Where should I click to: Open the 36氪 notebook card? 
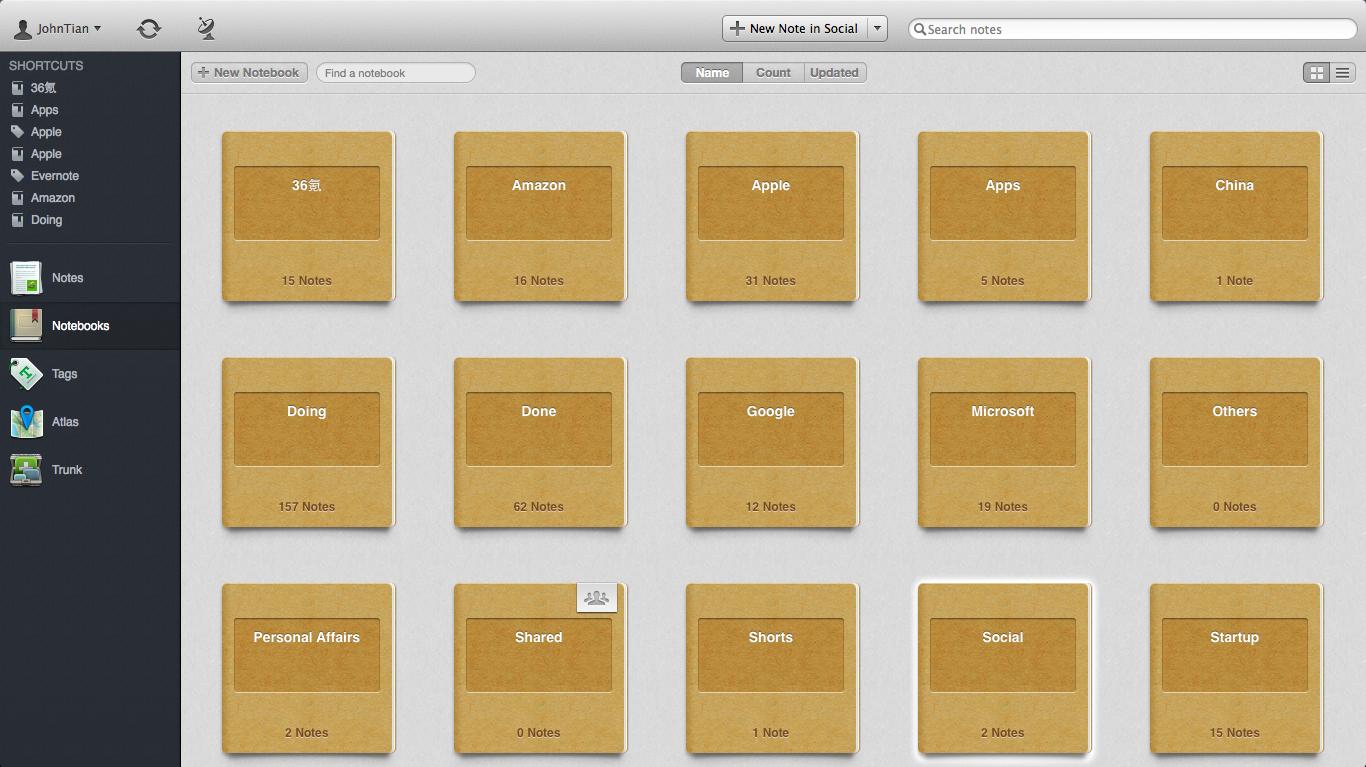(x=308, y=215)
